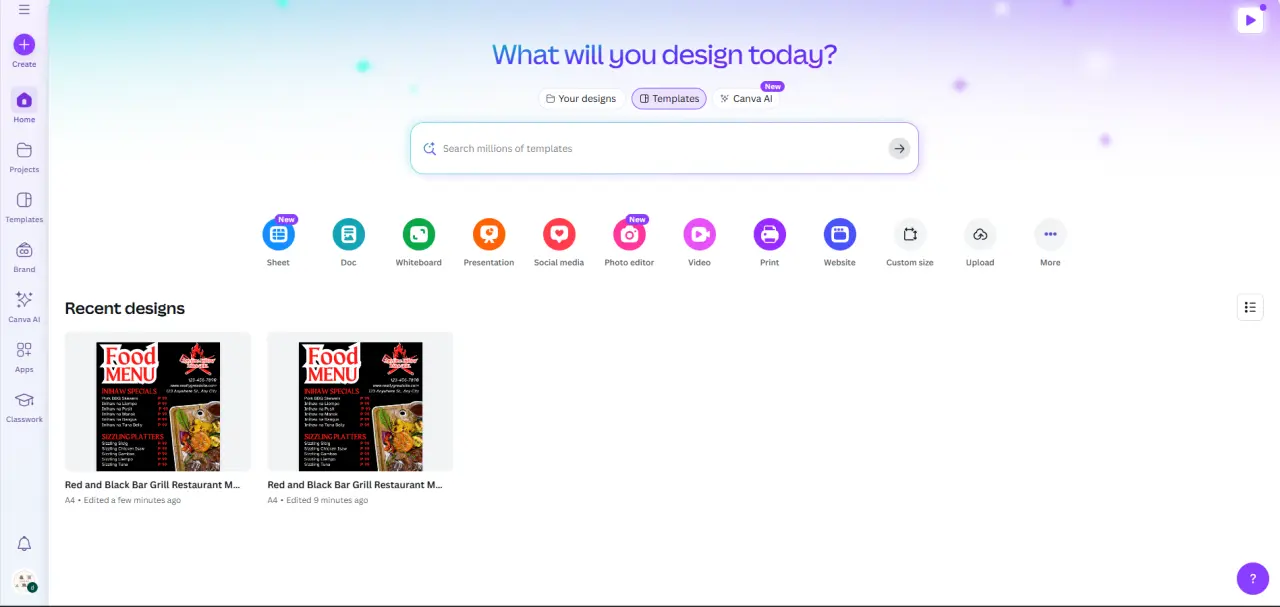
Task: Click the AI sparkle search icon
Action: click(x=430, y=148)
